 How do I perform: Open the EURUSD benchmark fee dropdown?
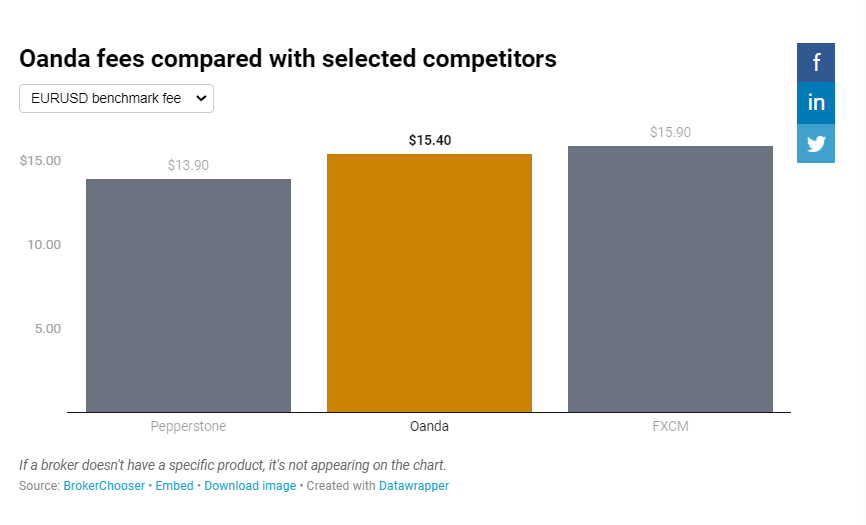click(x=116, y=99)
